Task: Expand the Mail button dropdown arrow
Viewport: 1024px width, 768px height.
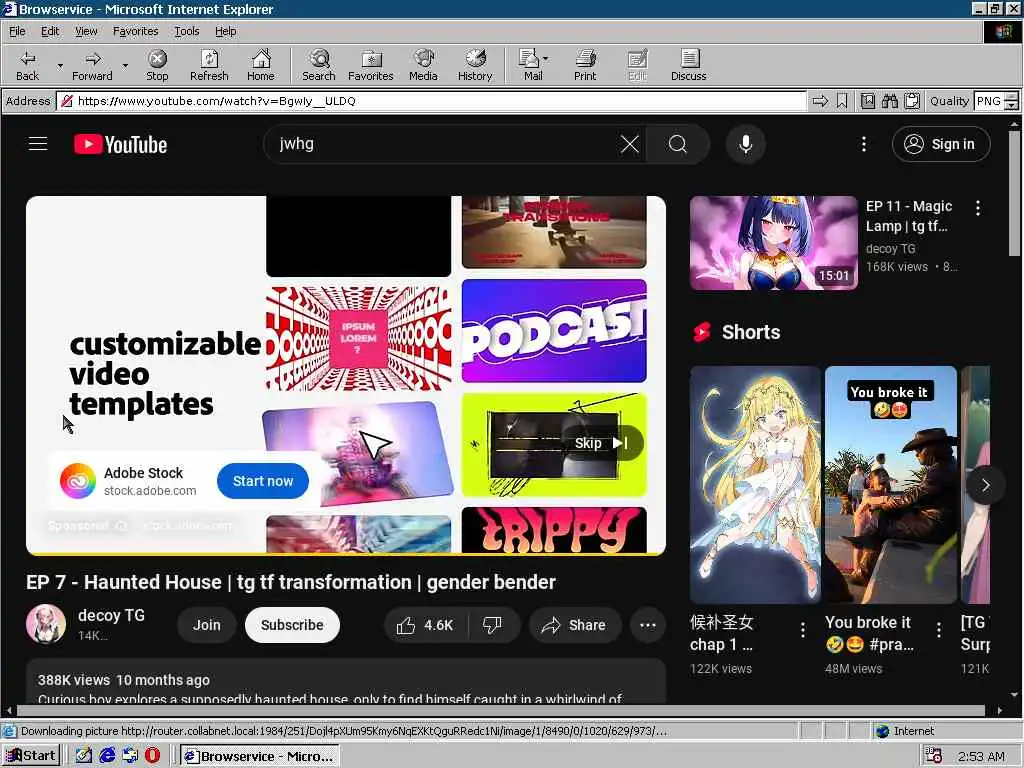Action: click(x=546, y=59)
